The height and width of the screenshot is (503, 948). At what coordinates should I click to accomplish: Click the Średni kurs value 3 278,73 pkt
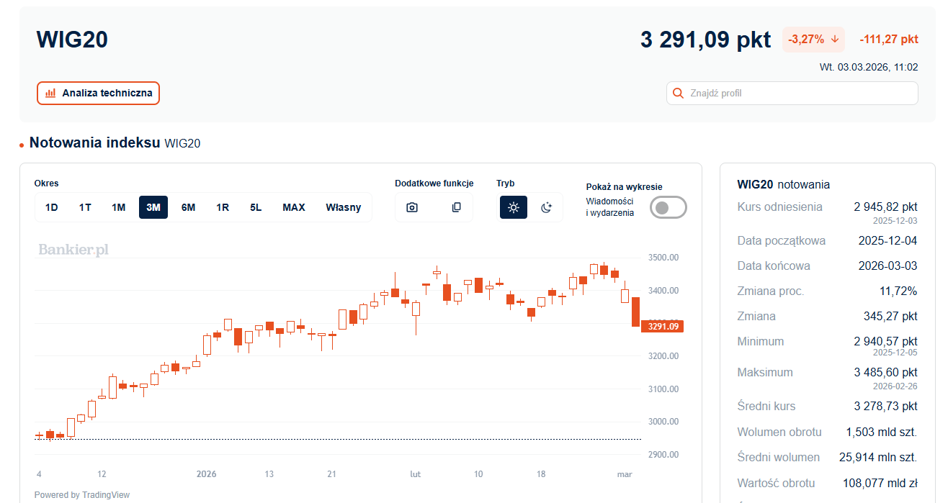tap(885, 406)
